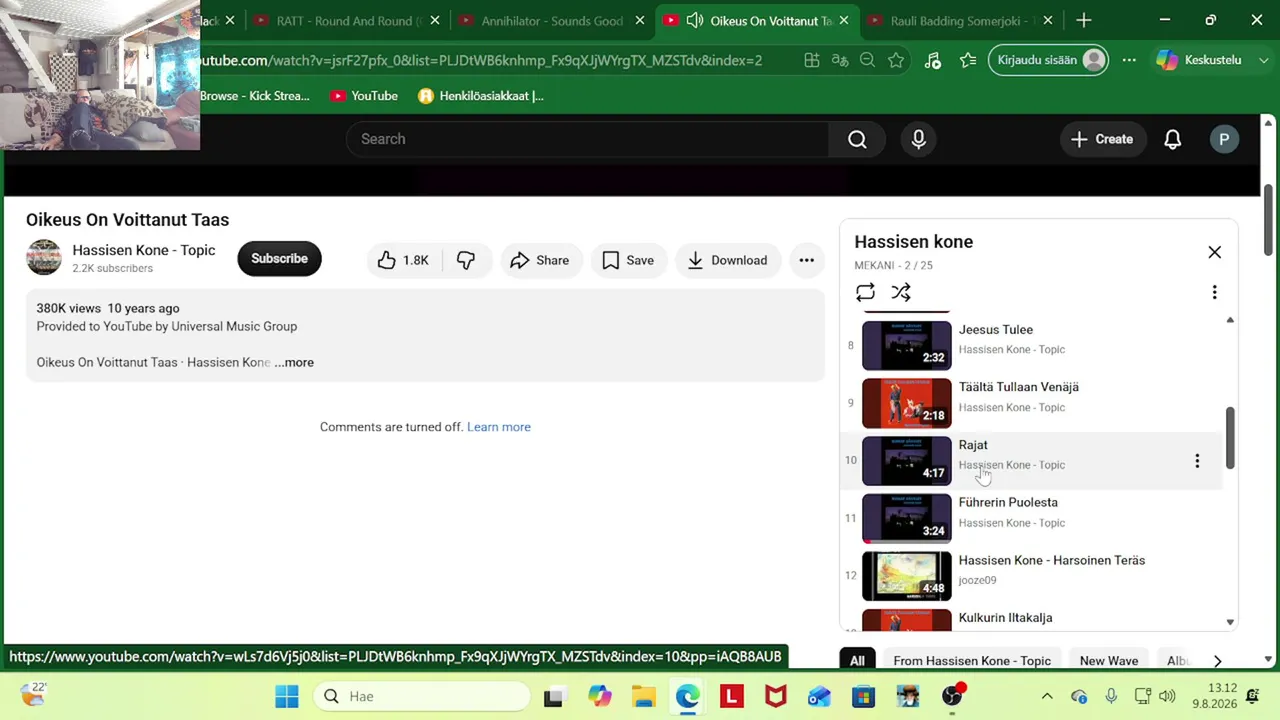Click the Share button
Viewport: 1280px width, 720px height.
[x=540, y=260]
